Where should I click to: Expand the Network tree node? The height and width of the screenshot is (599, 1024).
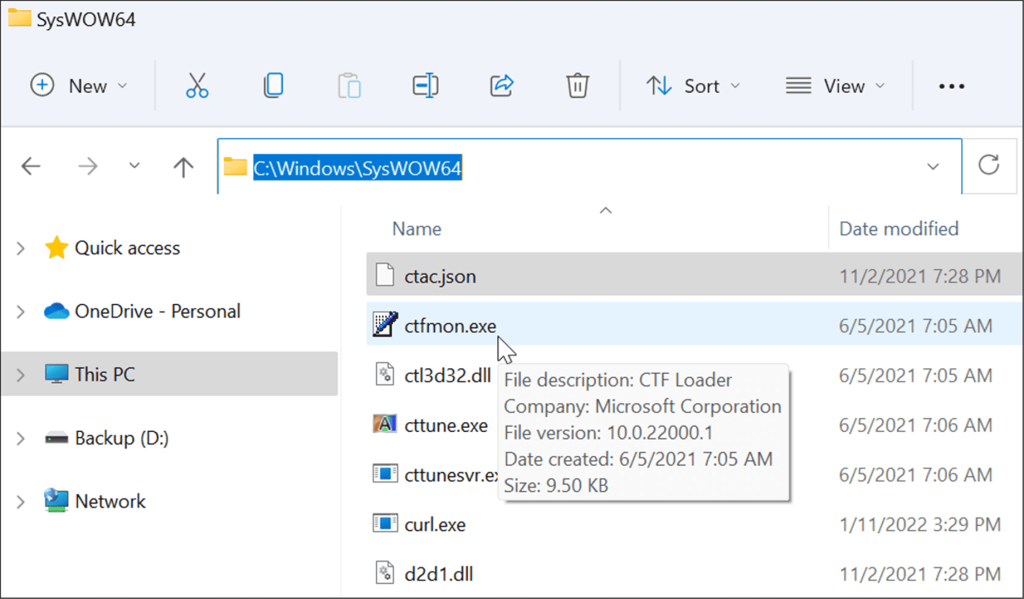click(x=21, y=502)
